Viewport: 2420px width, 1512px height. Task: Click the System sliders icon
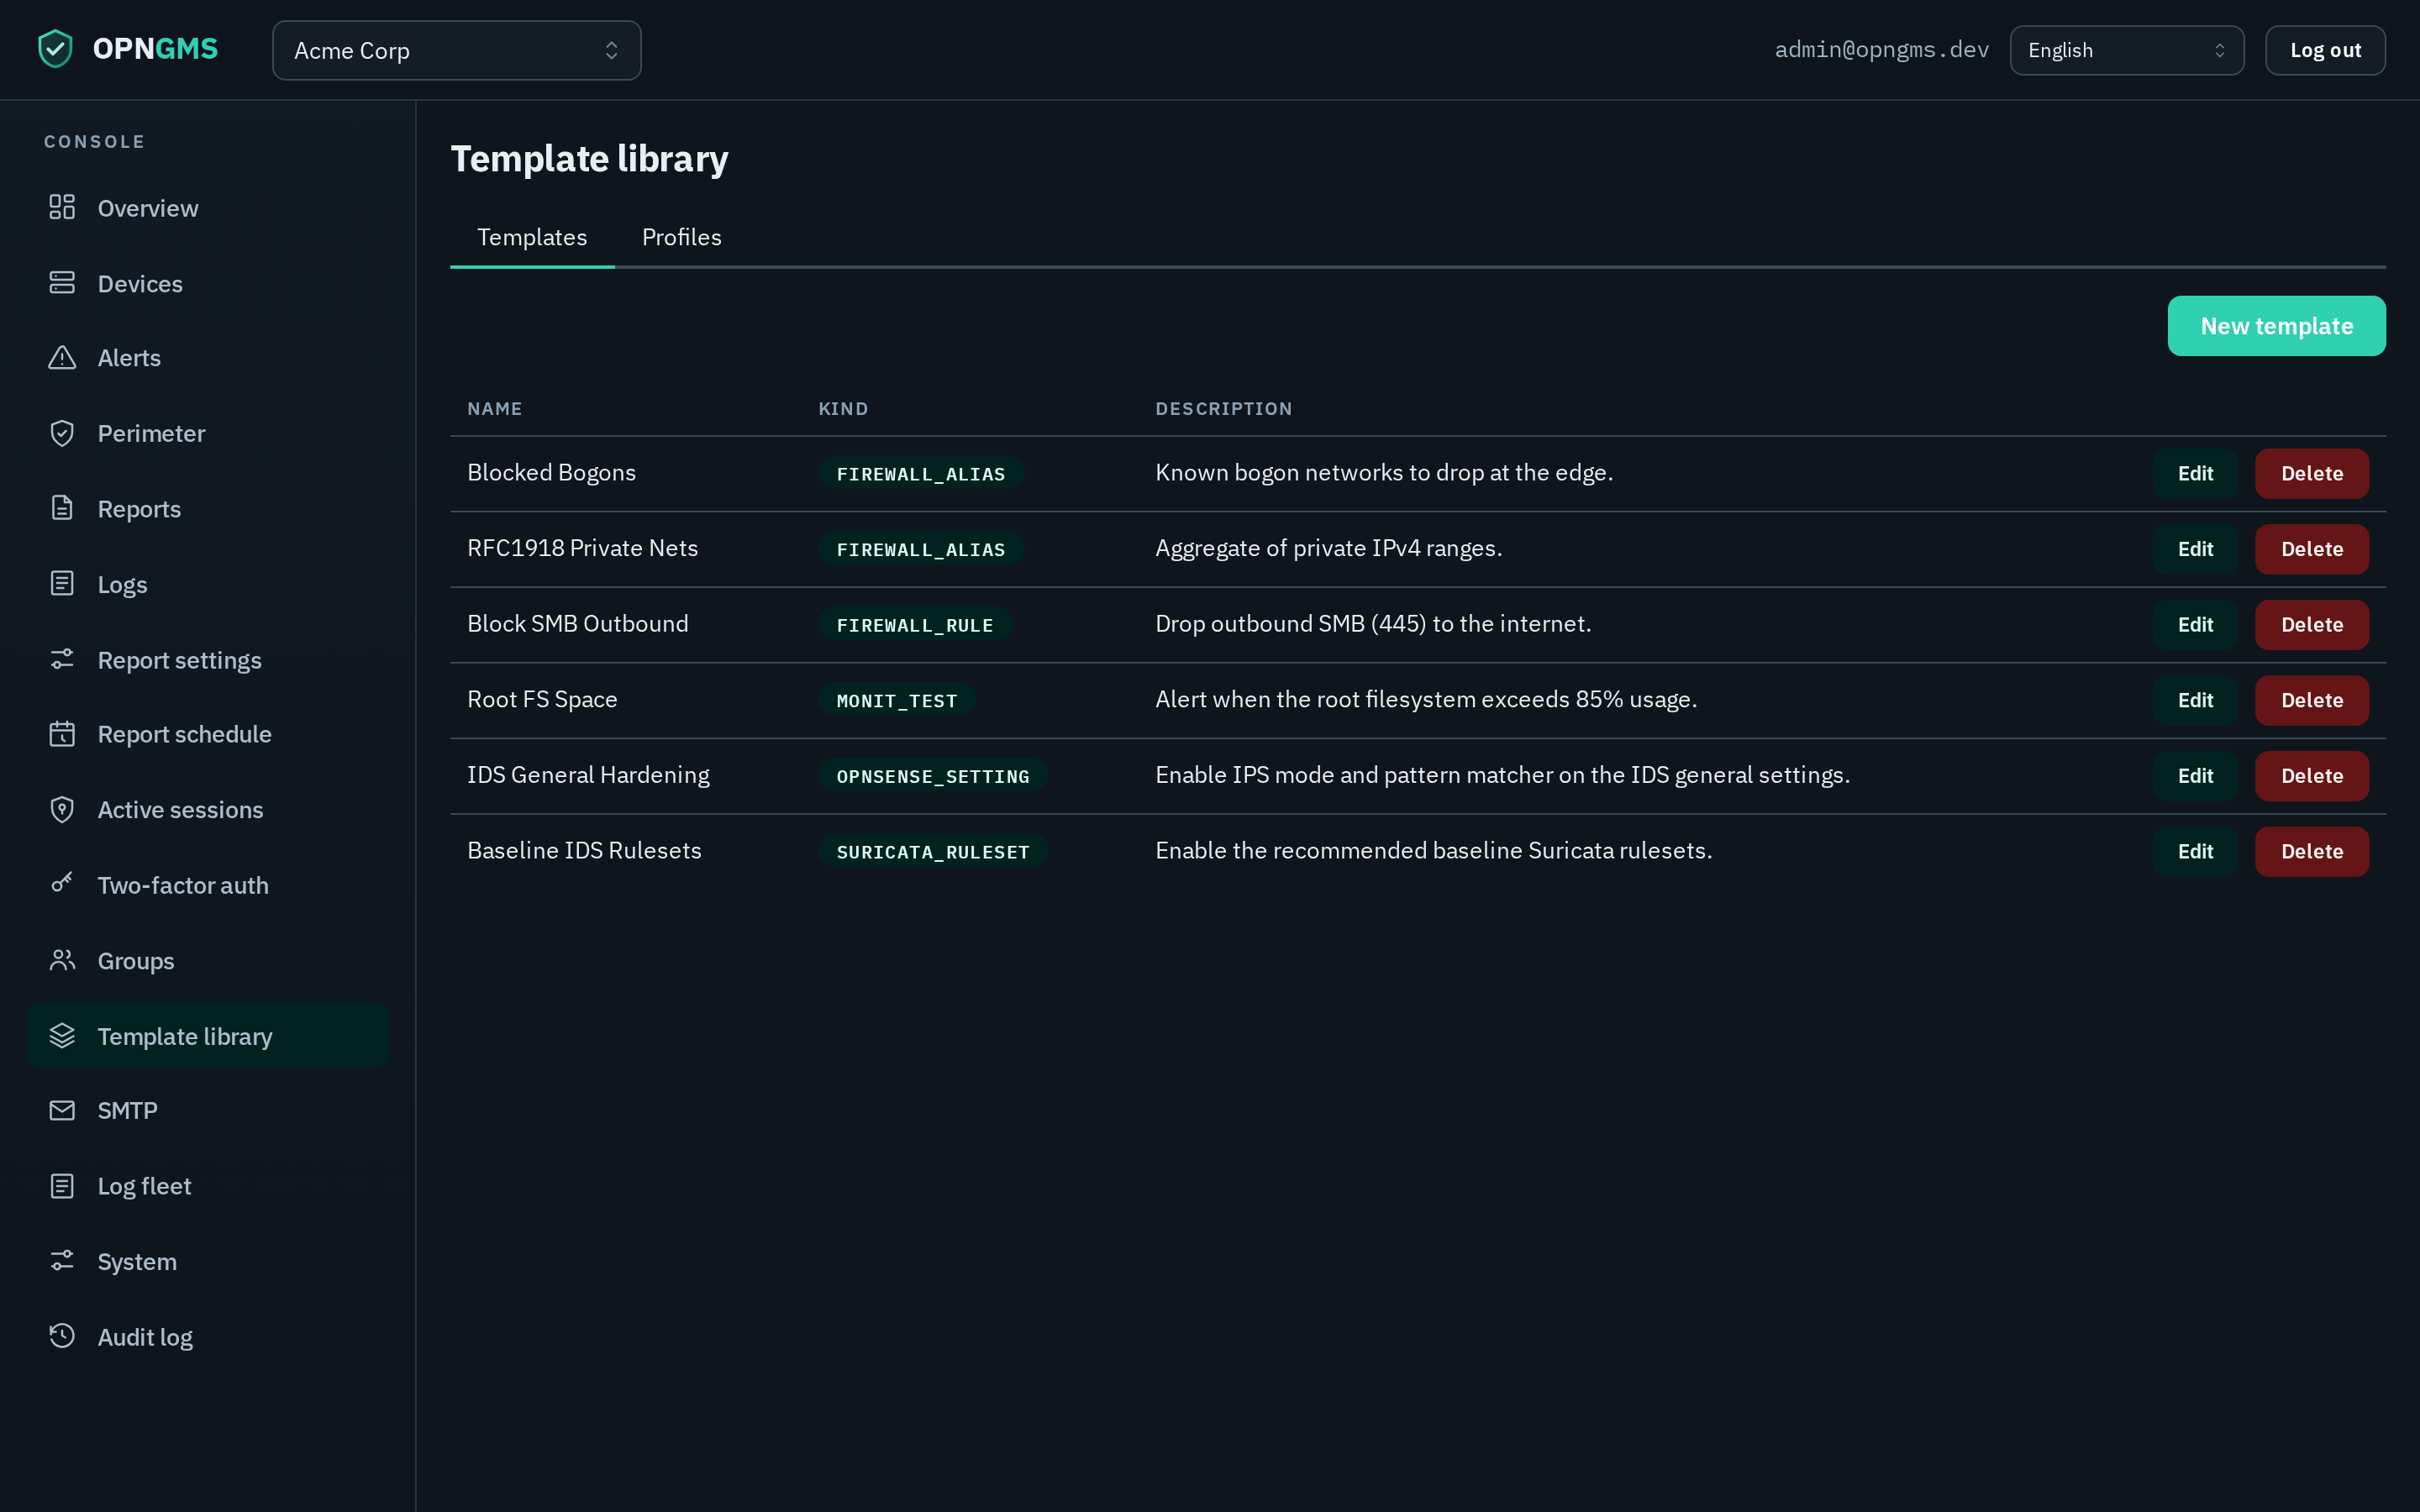click(x=62, y=1261)
